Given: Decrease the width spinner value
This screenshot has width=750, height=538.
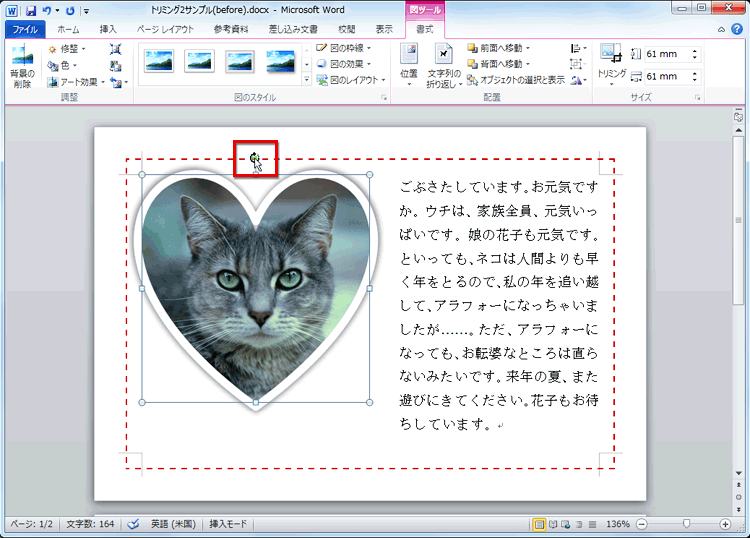Looking at the screenshot, I should click(x=695, y=80).
